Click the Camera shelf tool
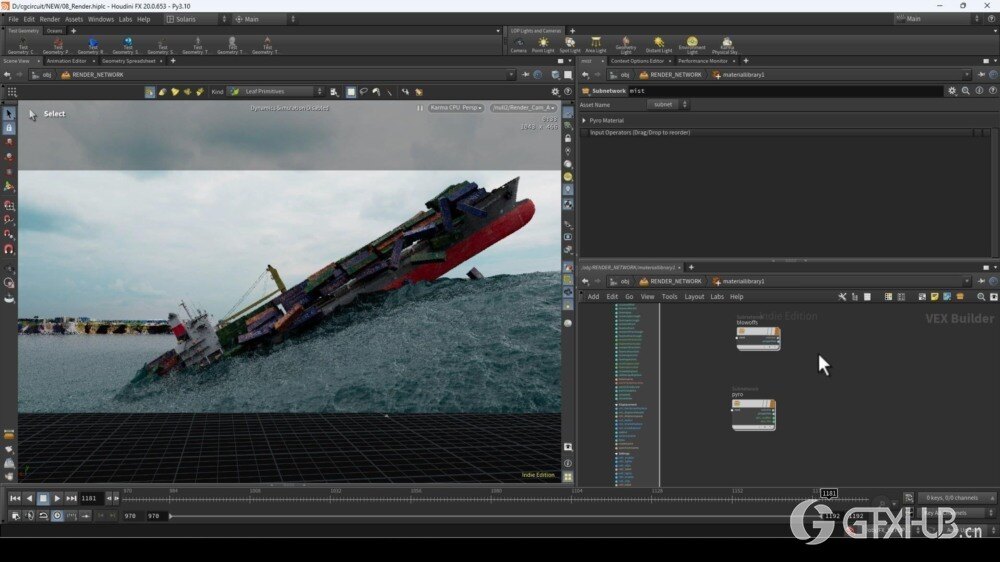Image resolution: width=1000 pixels, height=562 pixels. tap(518, 44)
